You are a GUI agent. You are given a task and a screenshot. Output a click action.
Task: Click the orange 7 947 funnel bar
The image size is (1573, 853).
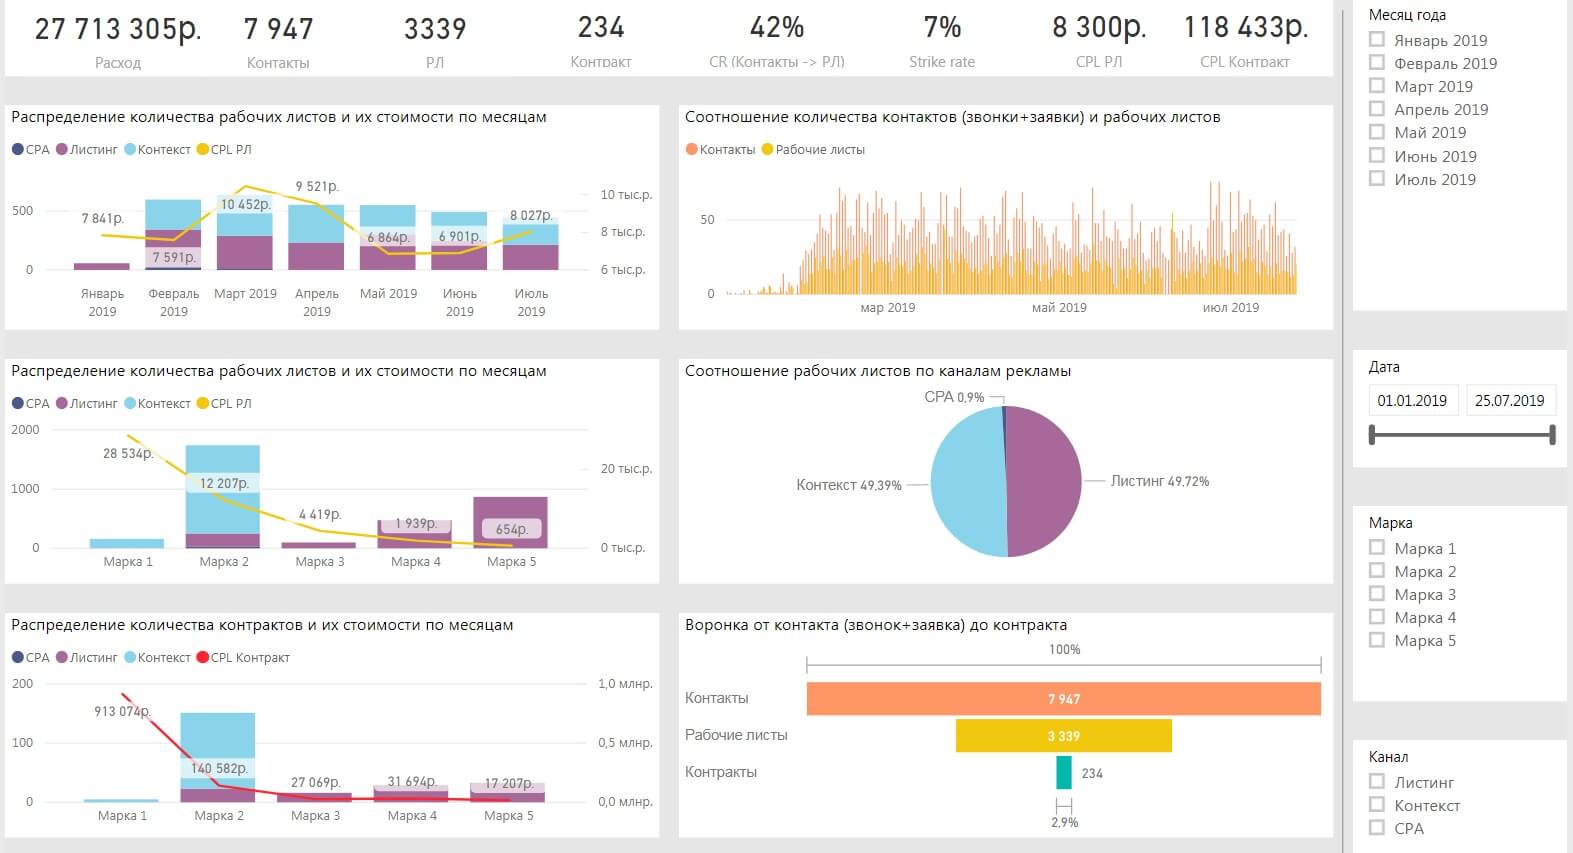point(1063,699)
